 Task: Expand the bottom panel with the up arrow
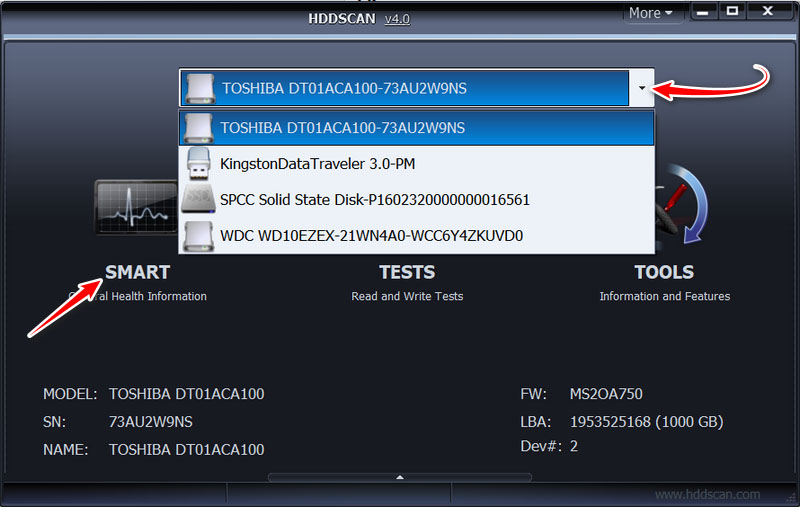pyautogui.click(x=400, y=477)
